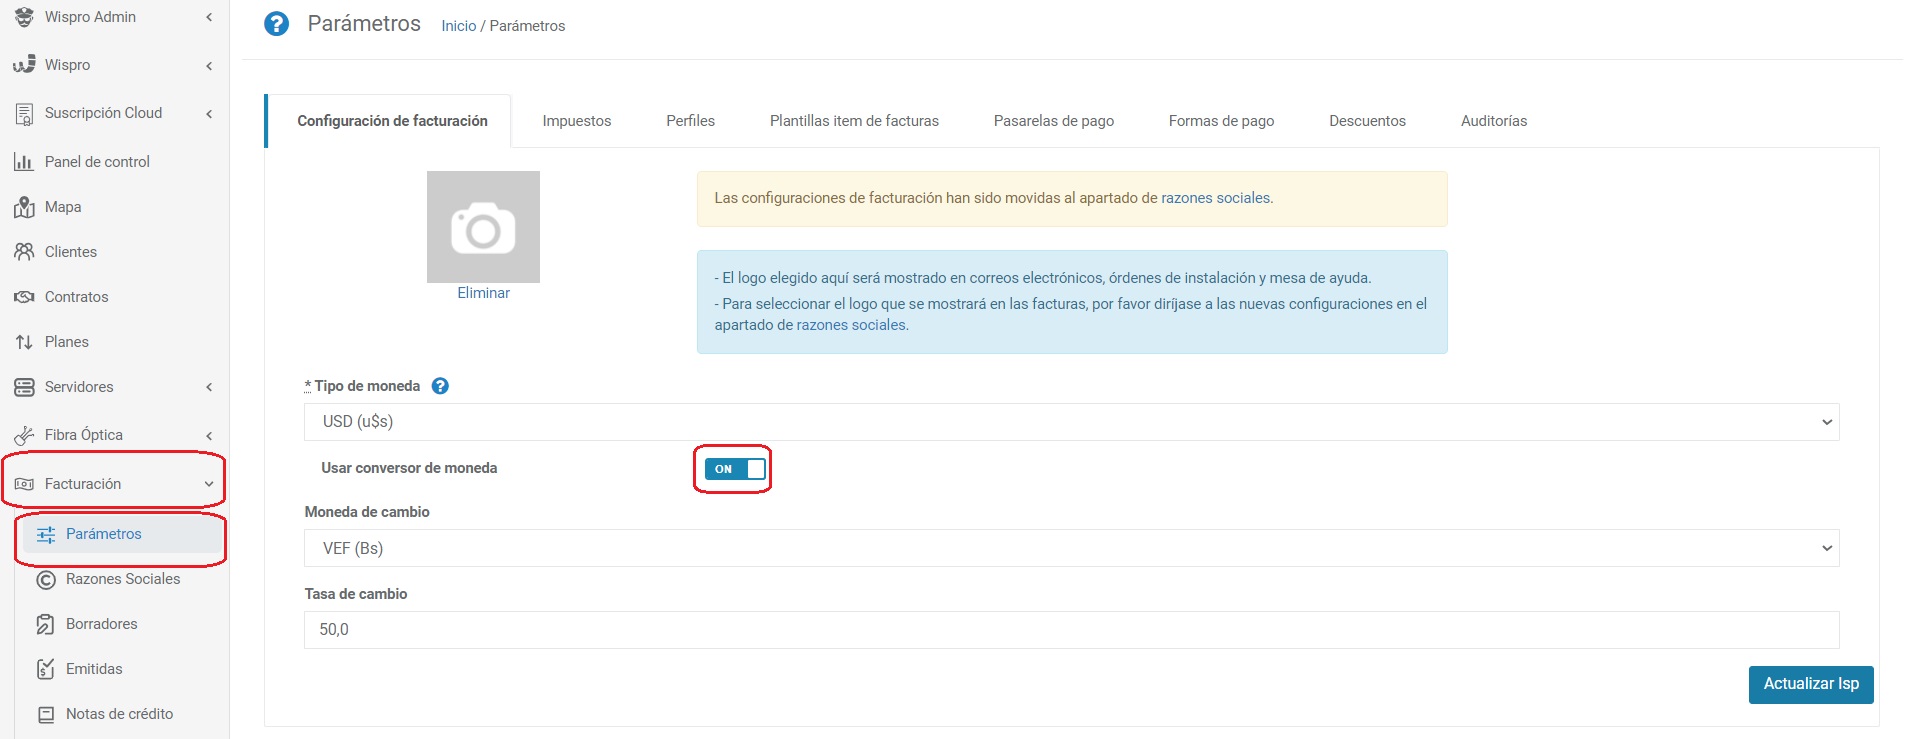This screenshot has width=1908, height=739.
Task: Click the Facturación money icon
Action: (24, 484)
